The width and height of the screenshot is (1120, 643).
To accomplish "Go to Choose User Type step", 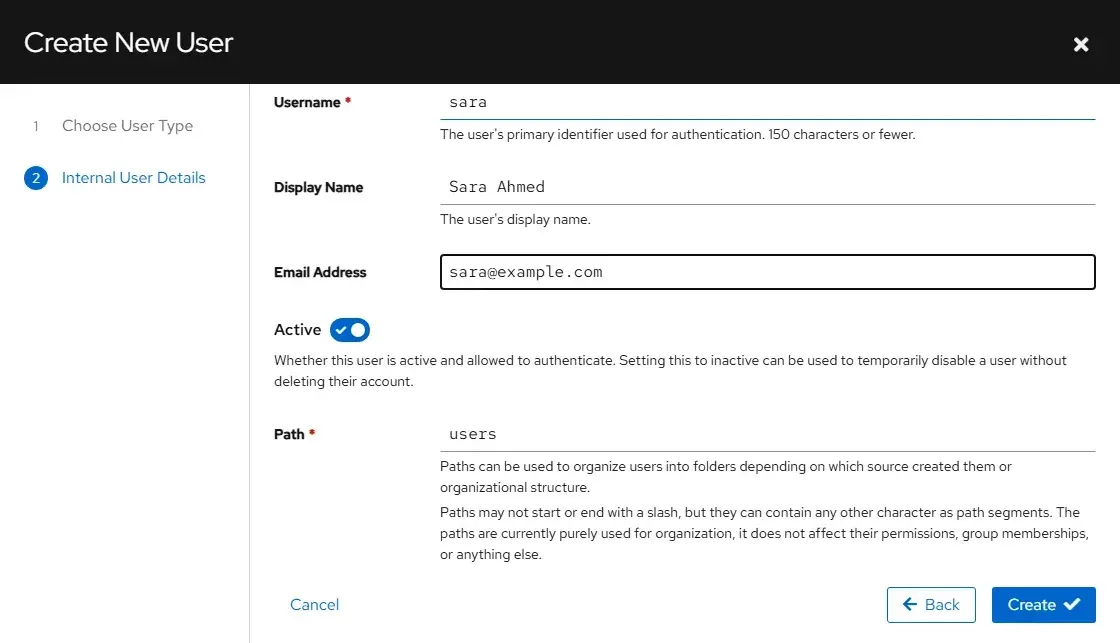I will (127, 126).
